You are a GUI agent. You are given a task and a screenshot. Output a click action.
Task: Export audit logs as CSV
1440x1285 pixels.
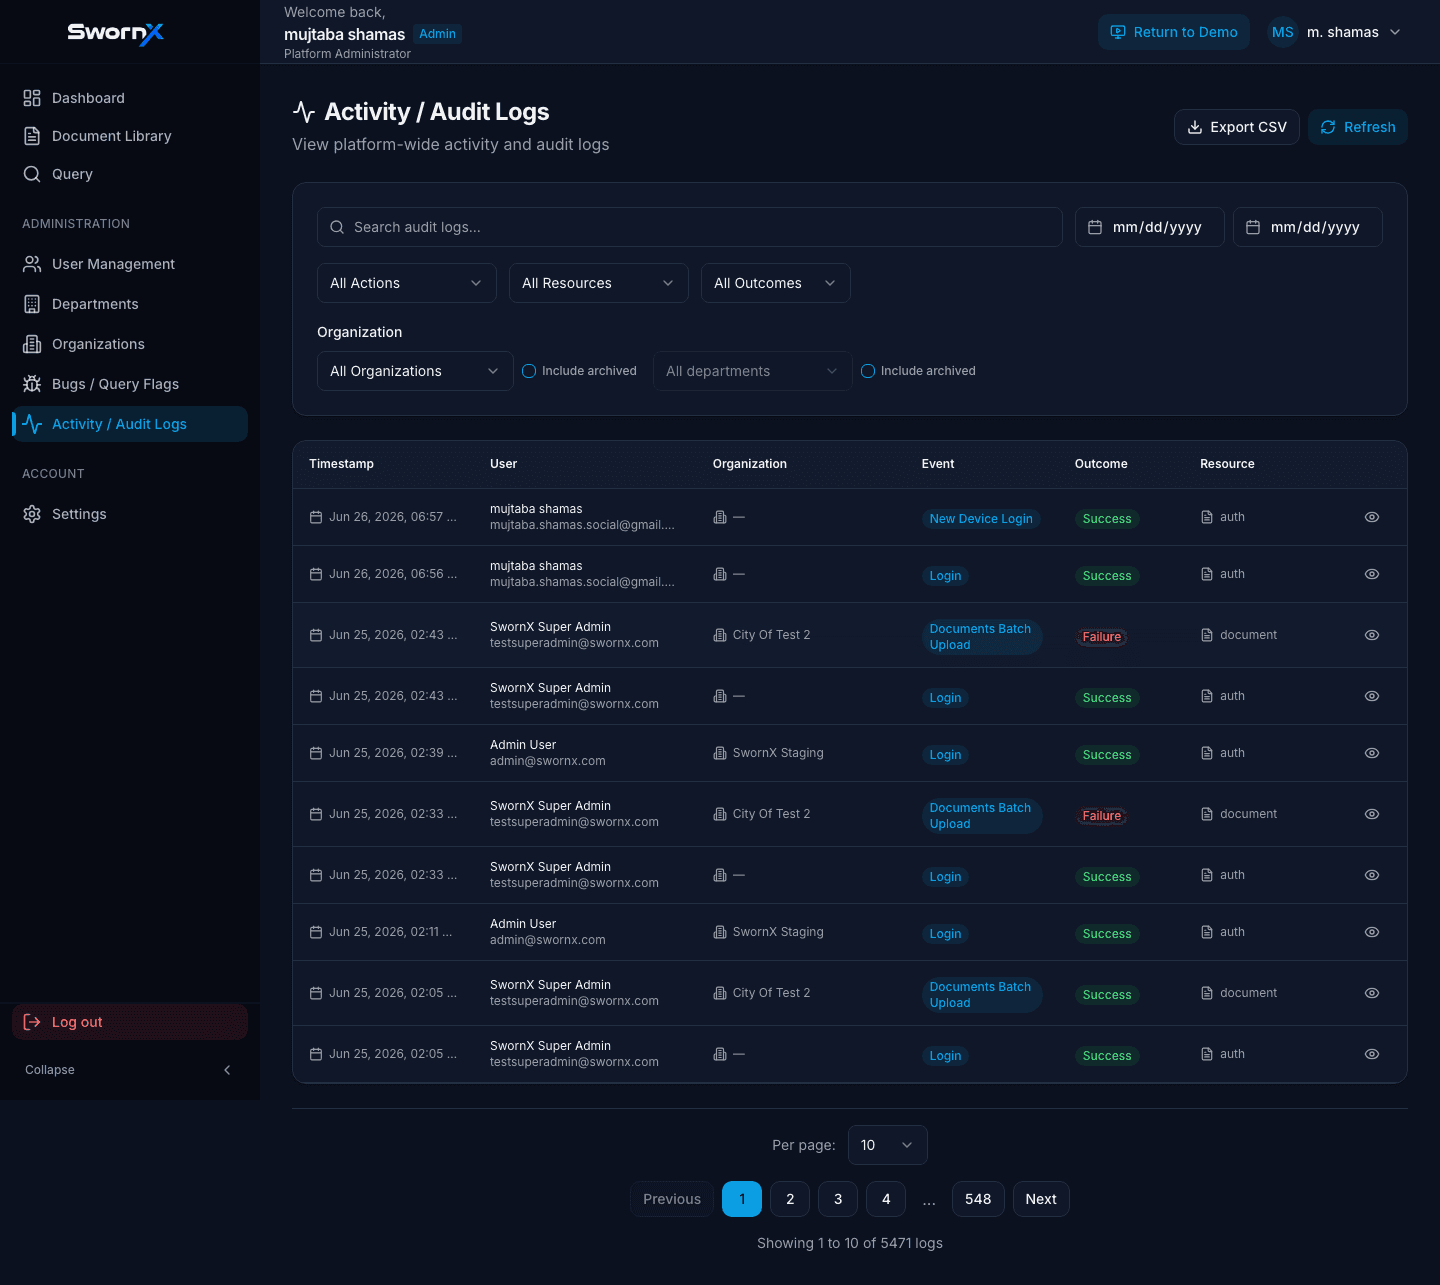pos(1237,127)
